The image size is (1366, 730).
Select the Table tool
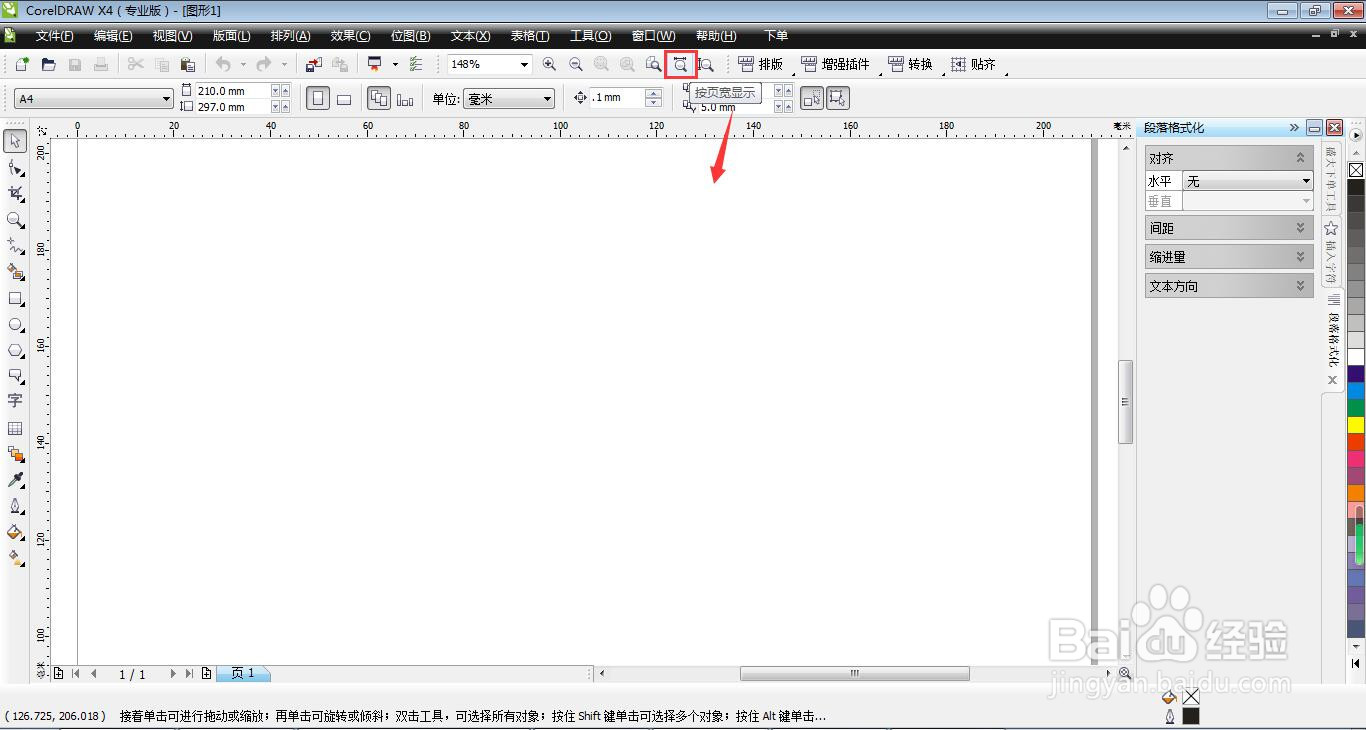pyautogui.click(x=15, y=428)
